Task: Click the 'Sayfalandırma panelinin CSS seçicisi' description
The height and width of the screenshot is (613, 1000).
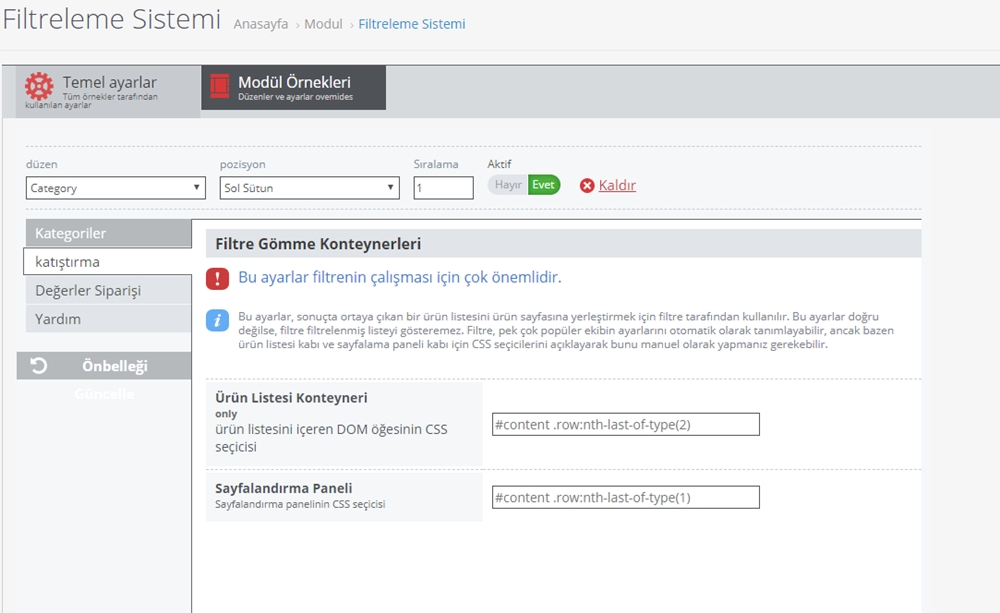Action: (300, 504)
